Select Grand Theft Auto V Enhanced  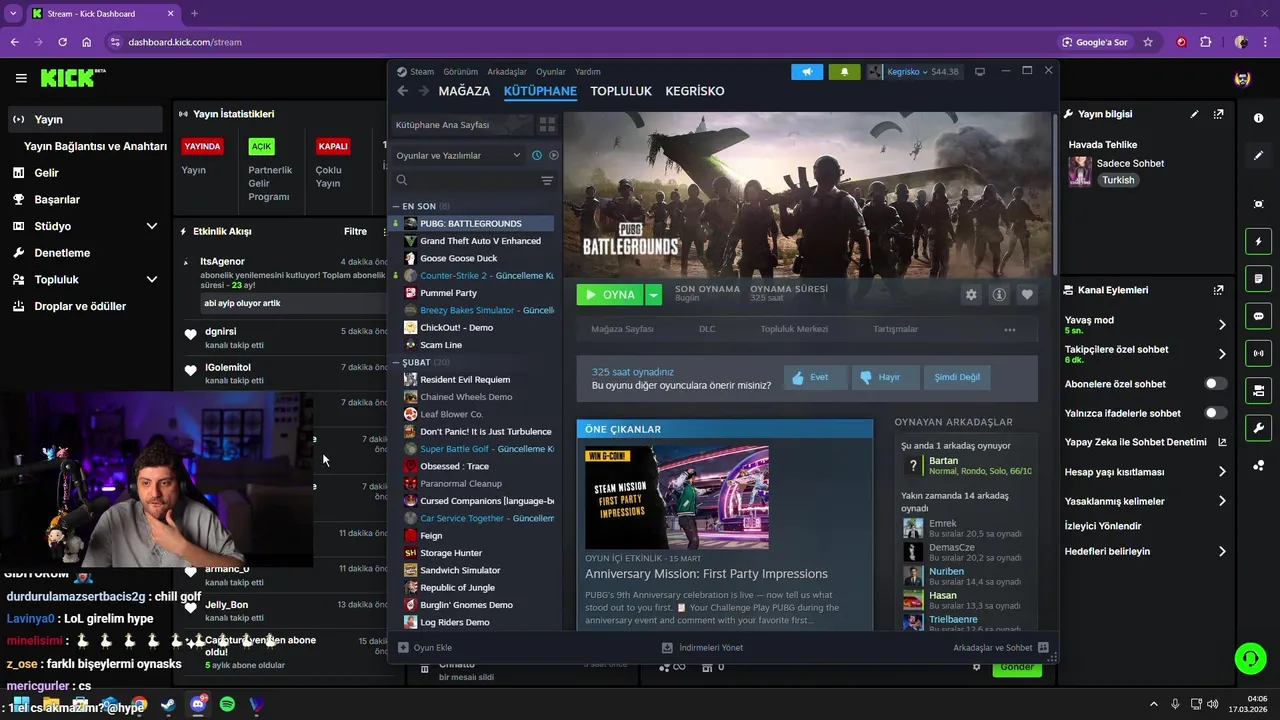click(480, 241)
